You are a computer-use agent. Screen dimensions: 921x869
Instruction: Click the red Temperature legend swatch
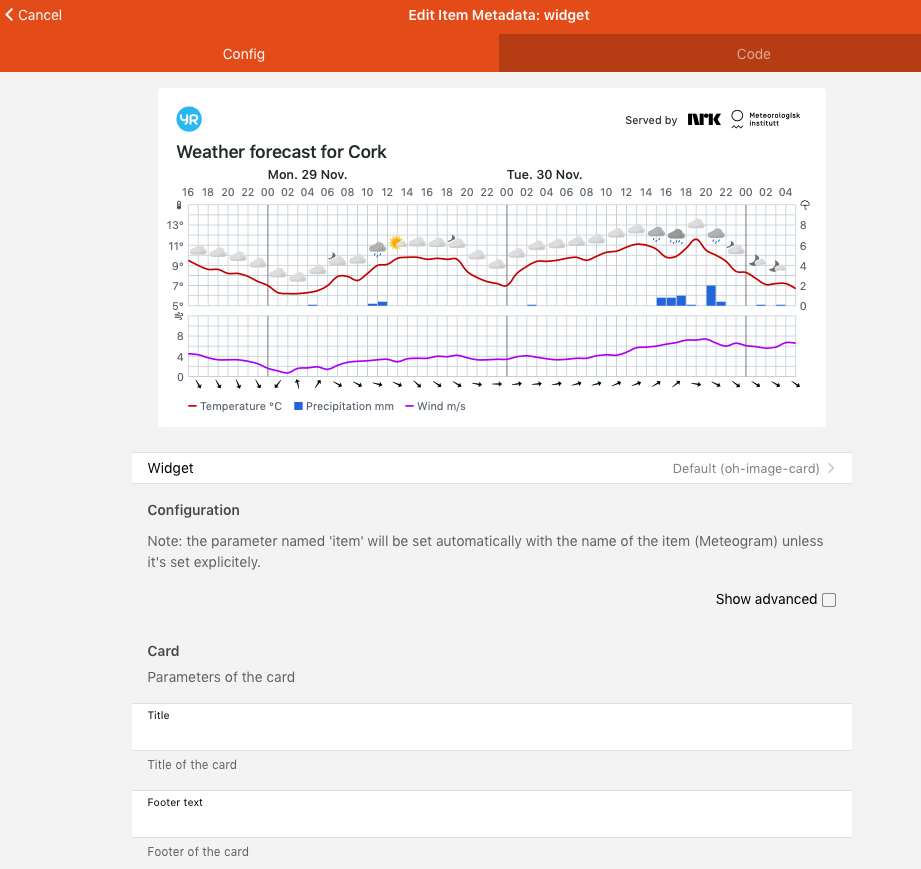click(193, 407)
